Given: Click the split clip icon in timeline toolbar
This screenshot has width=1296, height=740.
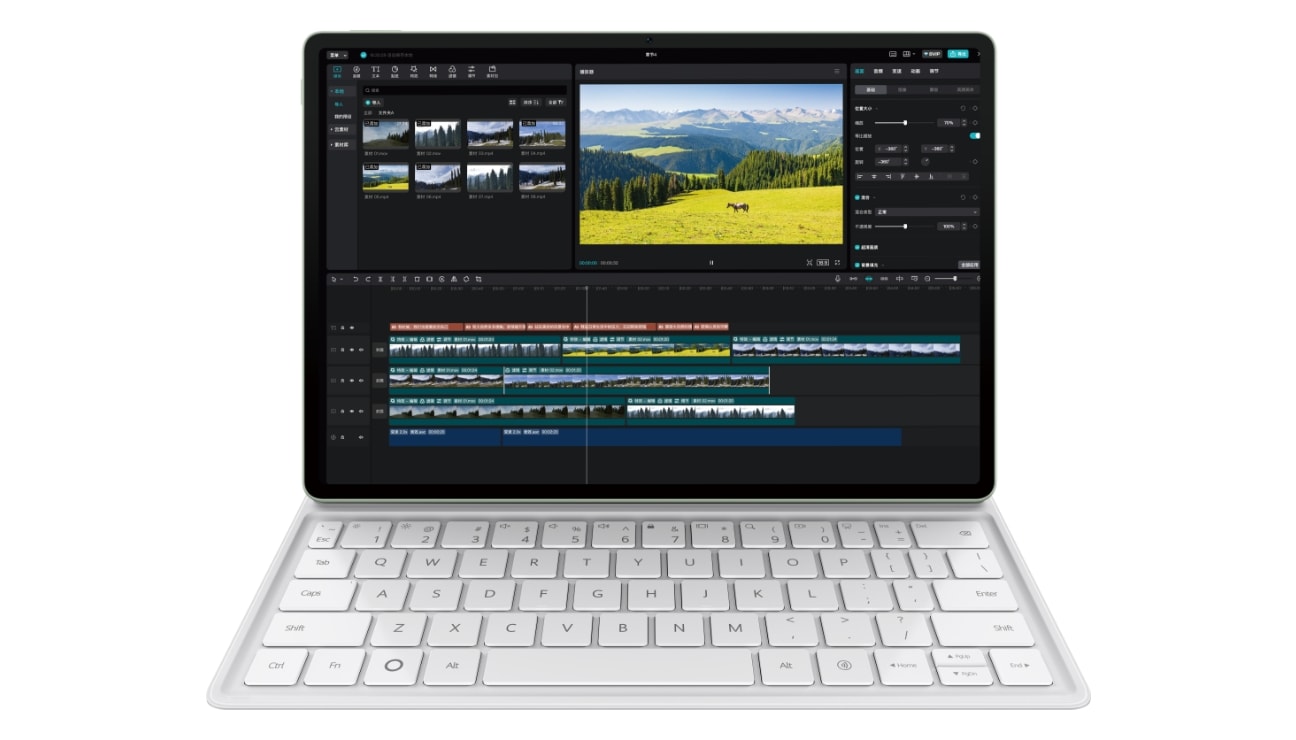Looking at the screenshot, I should [x=381, y=279].
